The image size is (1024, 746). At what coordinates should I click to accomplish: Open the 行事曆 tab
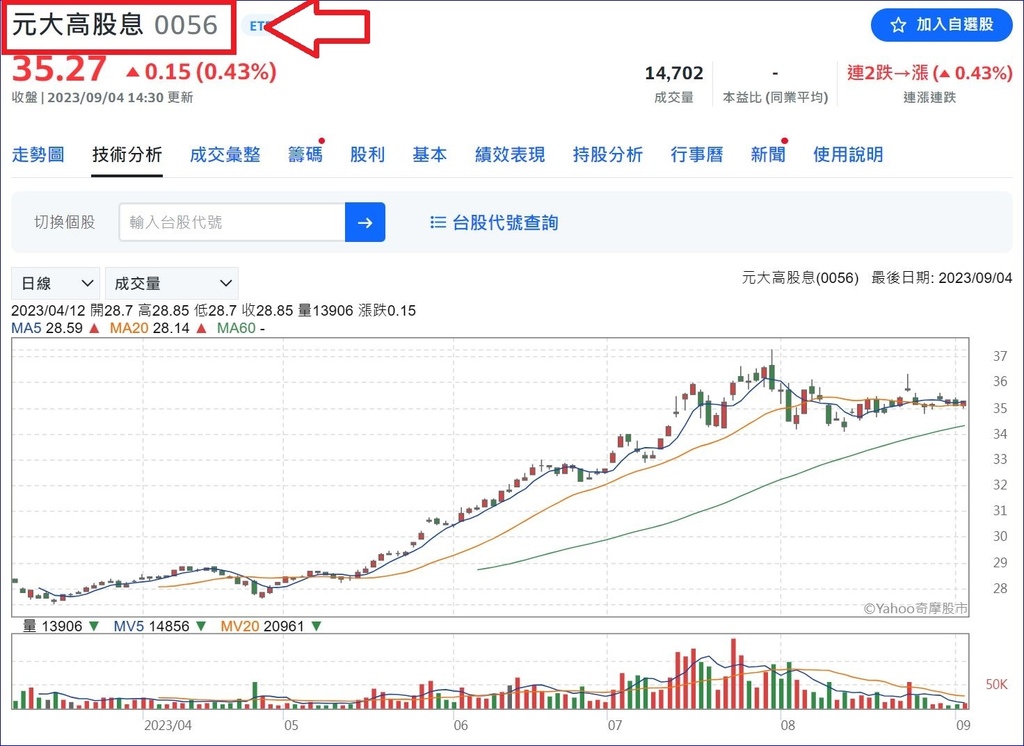pyautogui.click(x=697, y=155)
